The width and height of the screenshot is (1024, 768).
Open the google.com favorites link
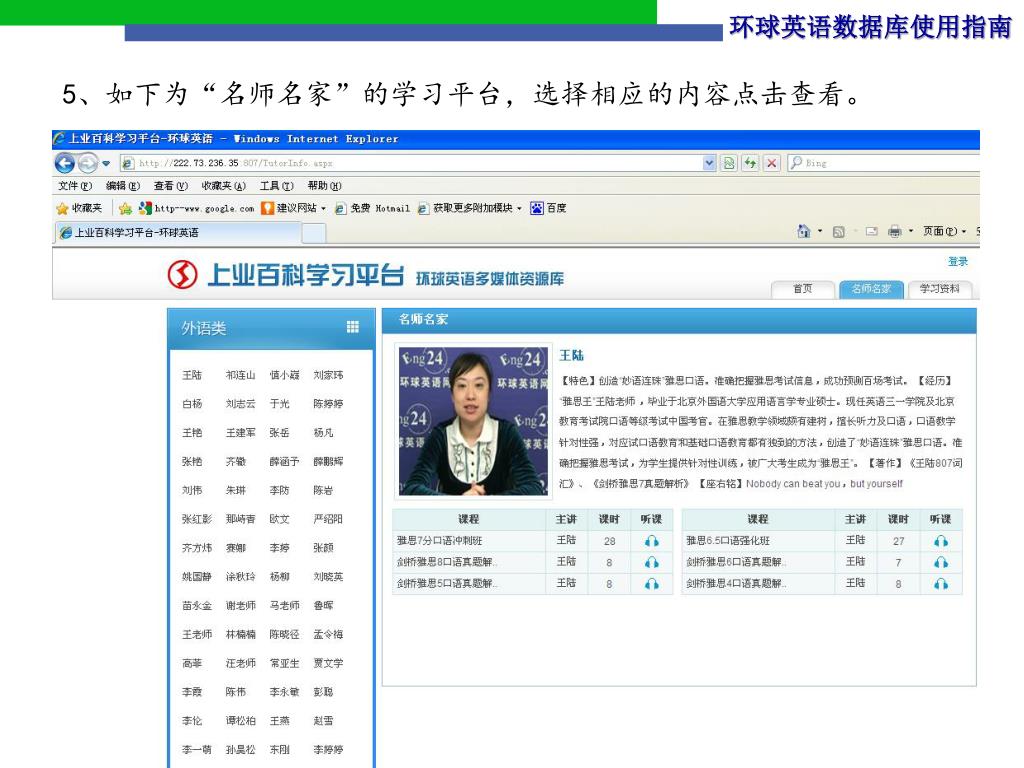(x=197, y=208)
